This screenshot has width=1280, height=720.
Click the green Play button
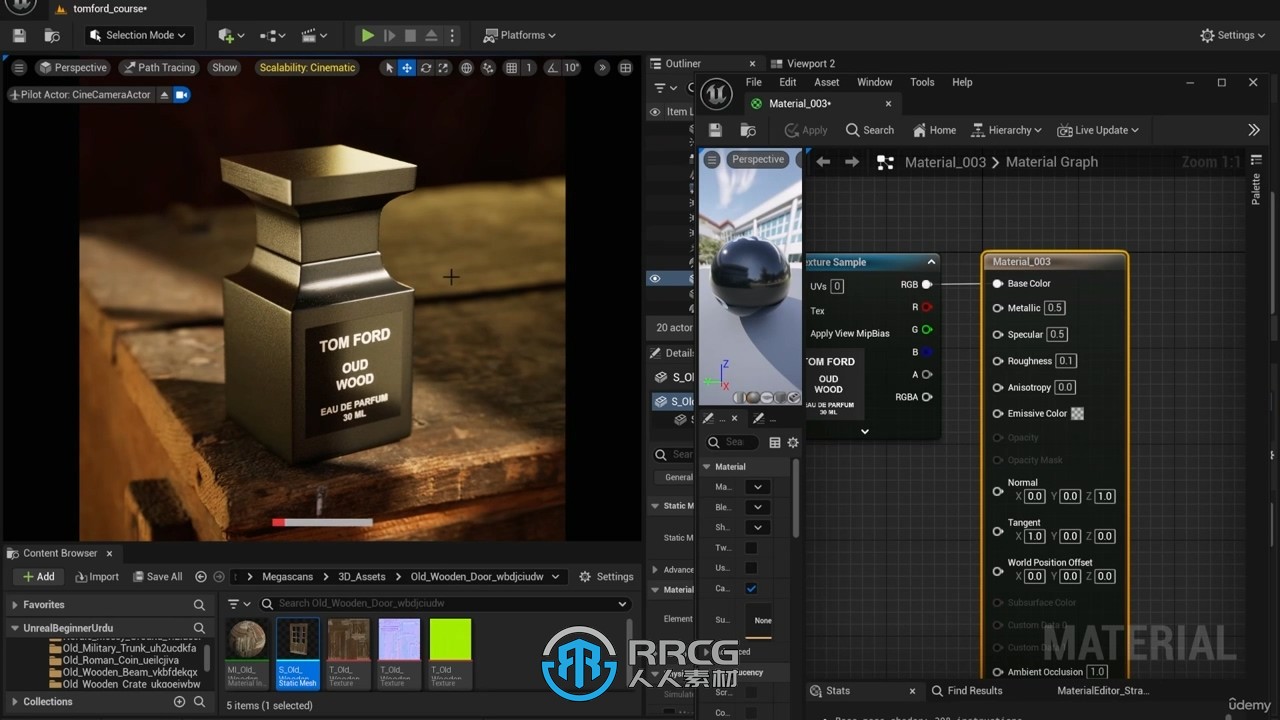(x=368, y=35)
